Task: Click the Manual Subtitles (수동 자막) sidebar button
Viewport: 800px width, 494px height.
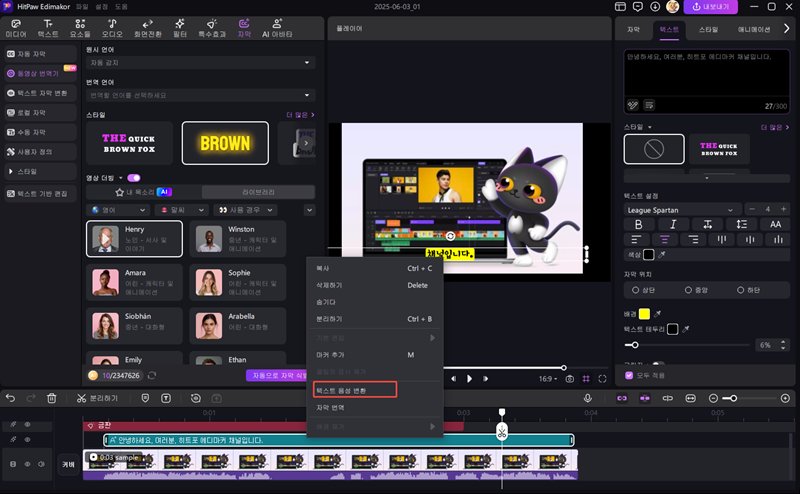Action: tap(41, 132)
